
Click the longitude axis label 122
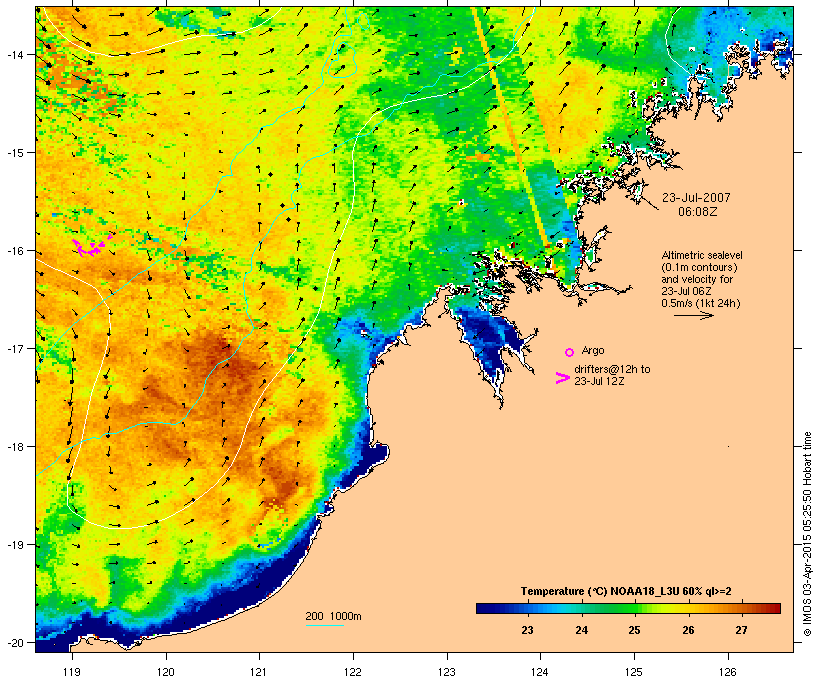353,672
